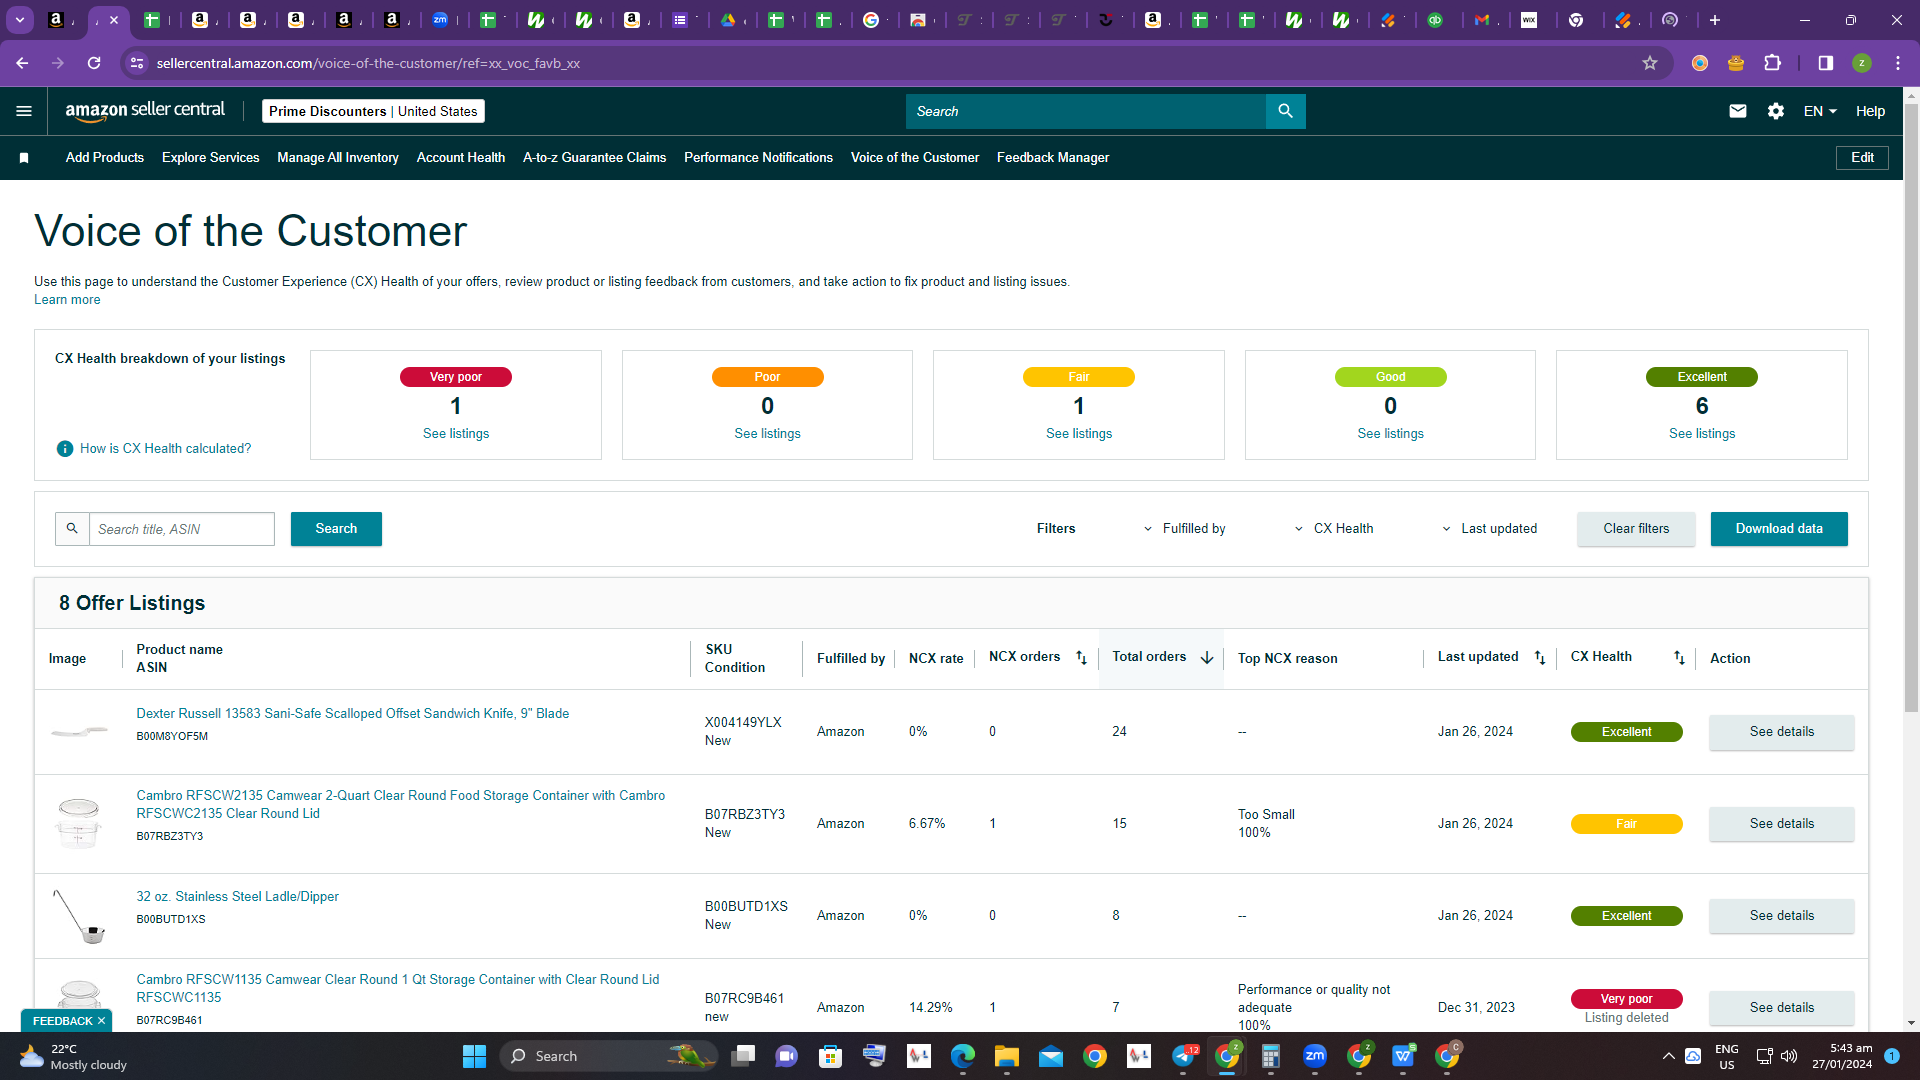Go back to previous page
Screen dimensions: 1920x1080
22,63
